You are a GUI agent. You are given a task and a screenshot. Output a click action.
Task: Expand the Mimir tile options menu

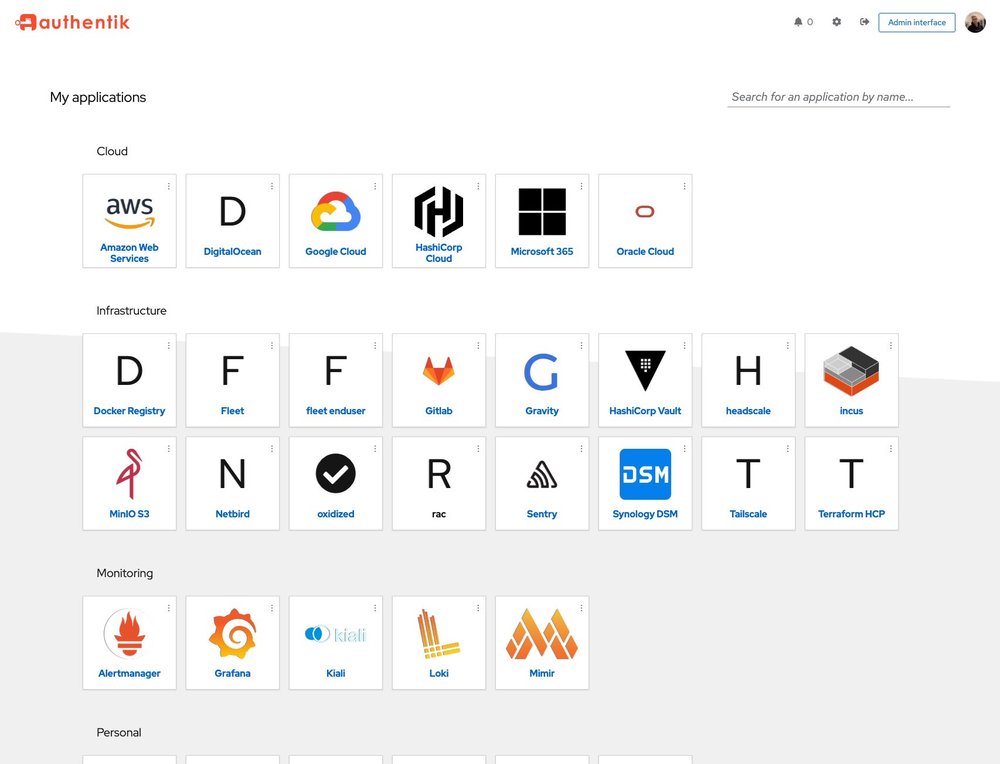click(582, 608)
